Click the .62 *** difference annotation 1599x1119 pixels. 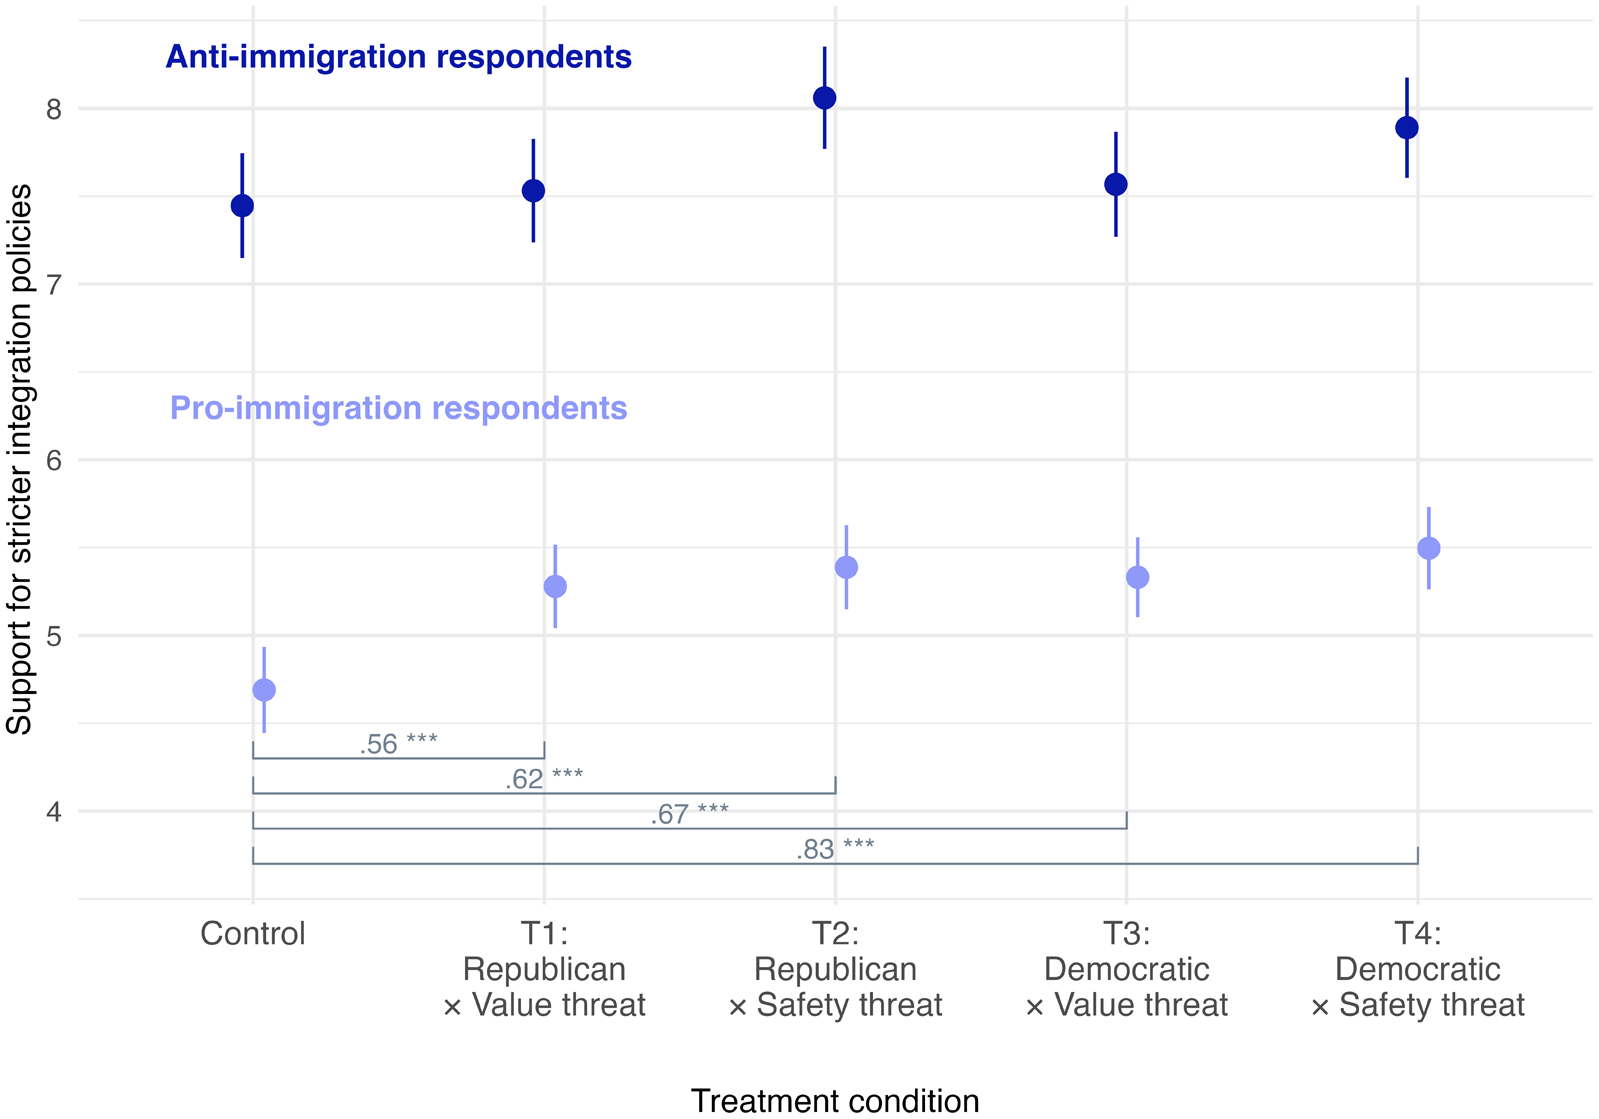(x=544, y=779)
